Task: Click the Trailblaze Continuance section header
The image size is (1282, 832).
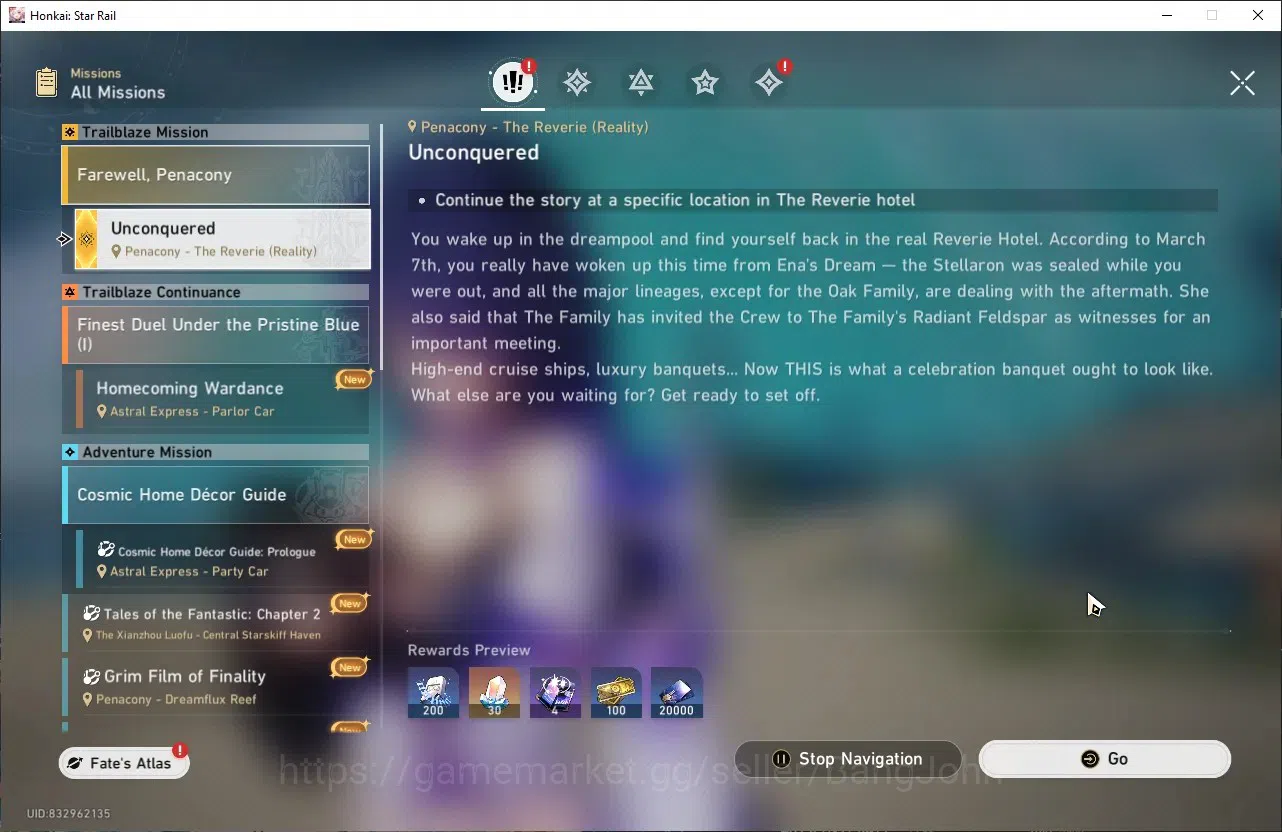Action: point(216,292)
